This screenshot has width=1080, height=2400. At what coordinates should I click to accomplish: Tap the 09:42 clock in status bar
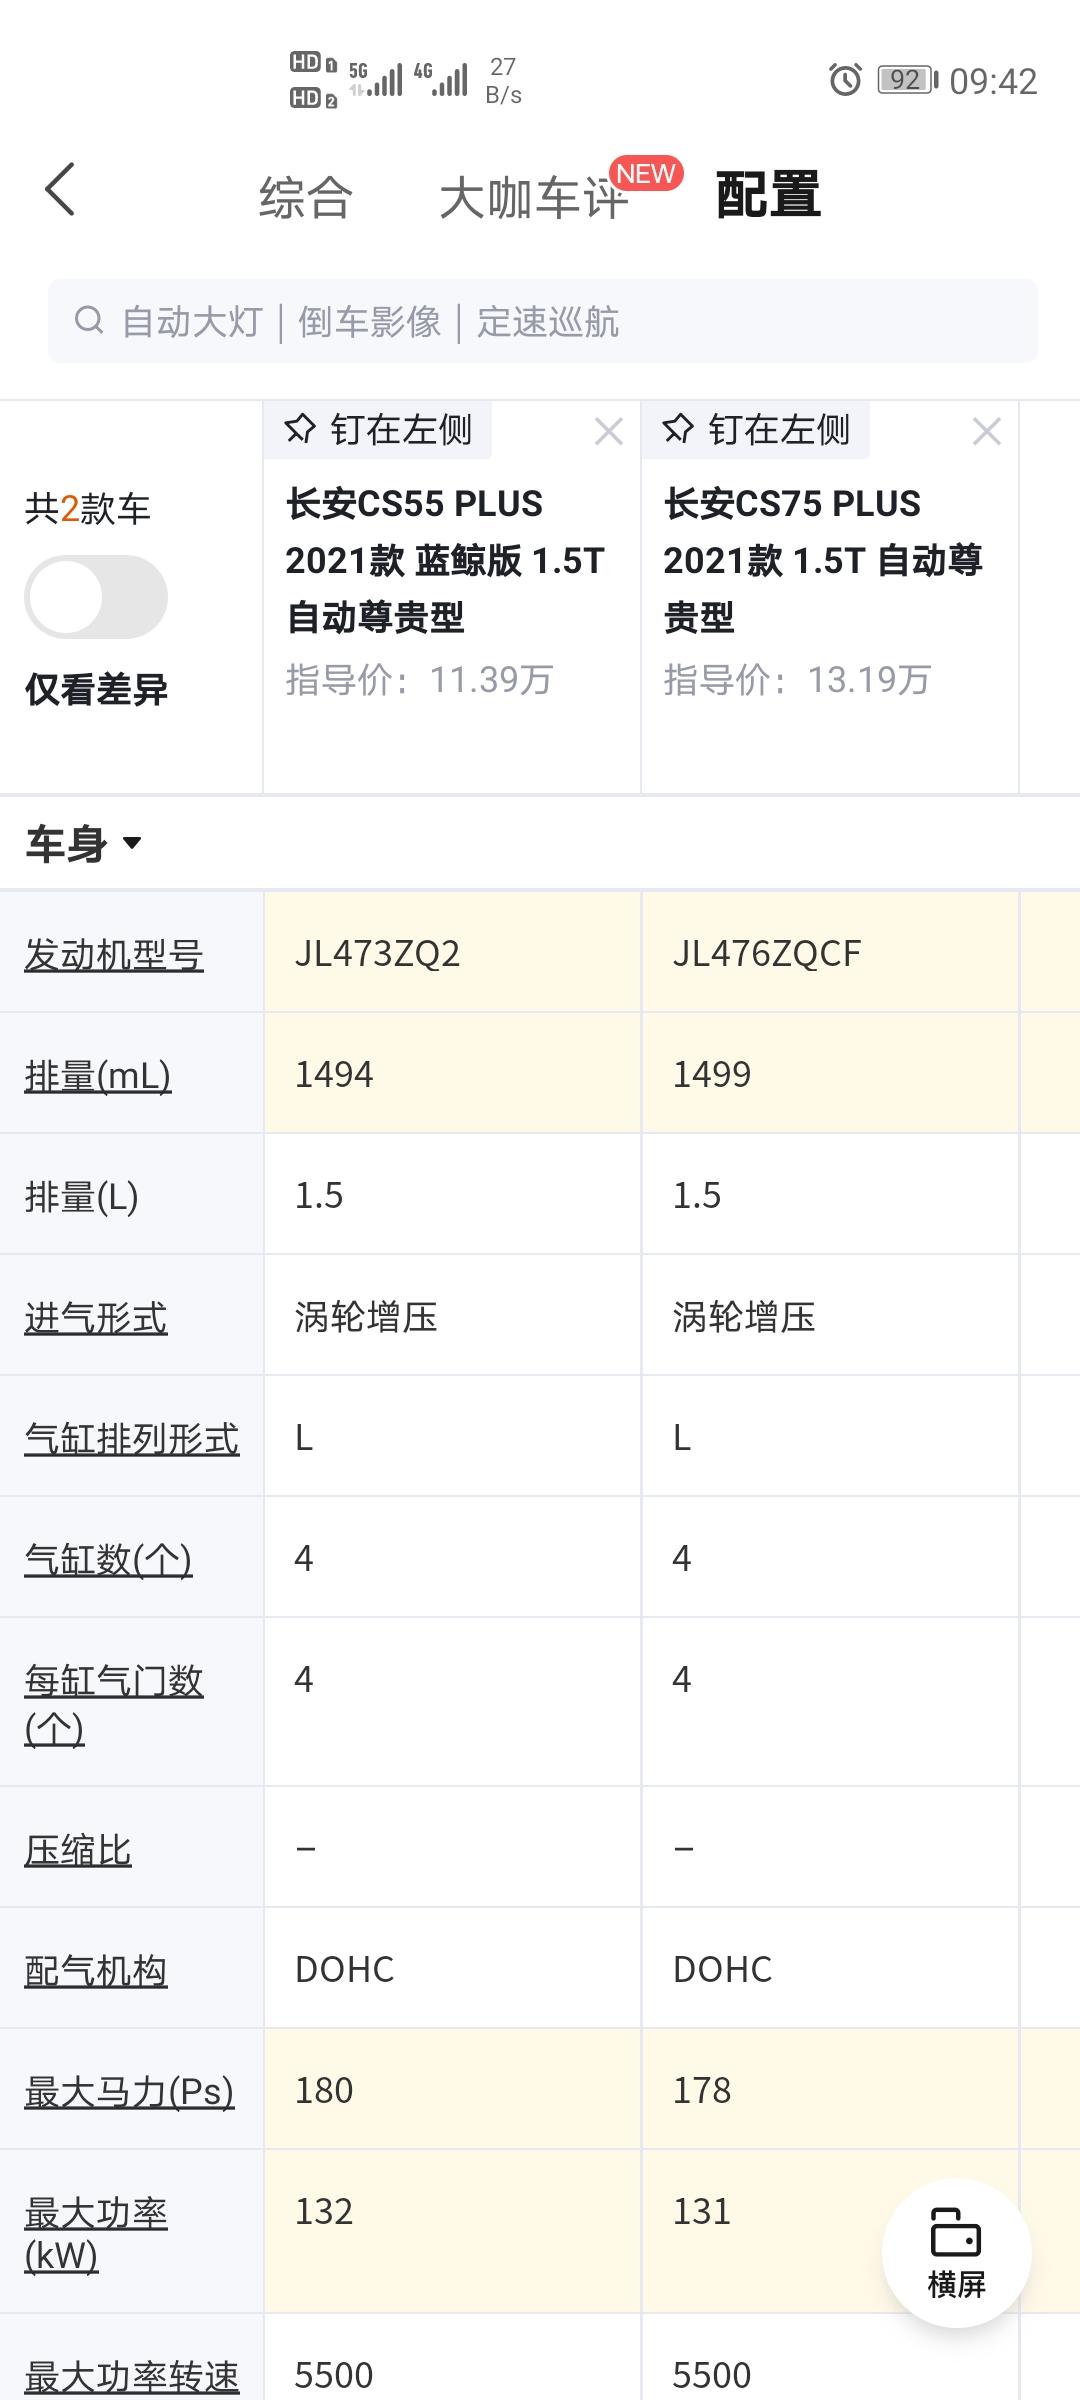(993, 81)
